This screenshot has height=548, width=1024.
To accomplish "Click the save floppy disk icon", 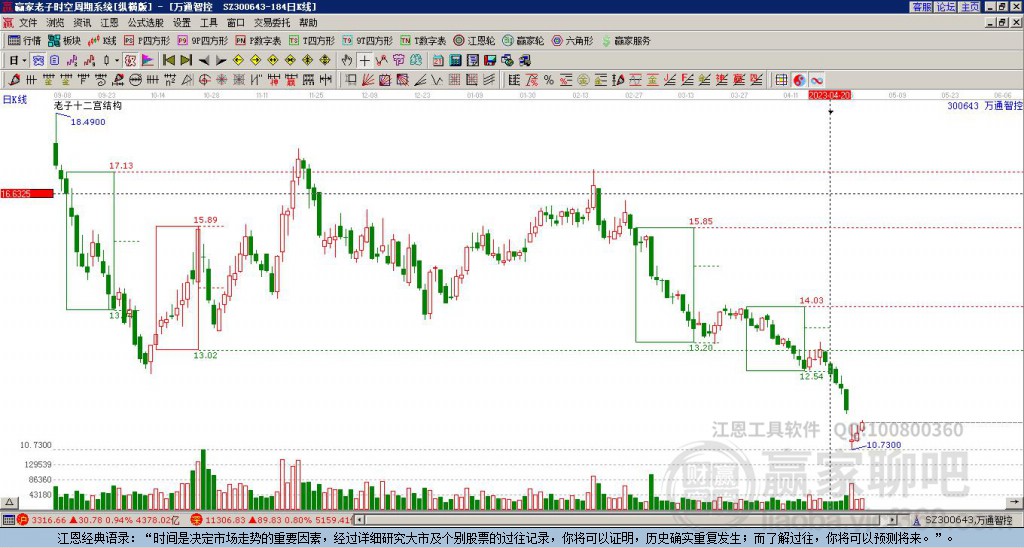I will point(490,61).
